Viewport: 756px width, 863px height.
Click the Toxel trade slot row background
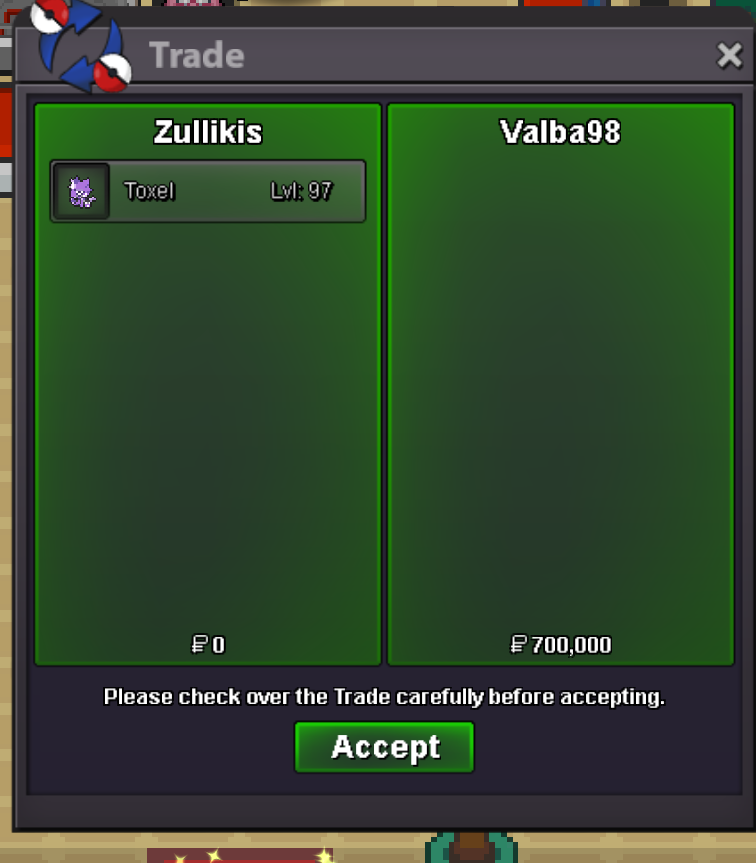click(208, 191)
